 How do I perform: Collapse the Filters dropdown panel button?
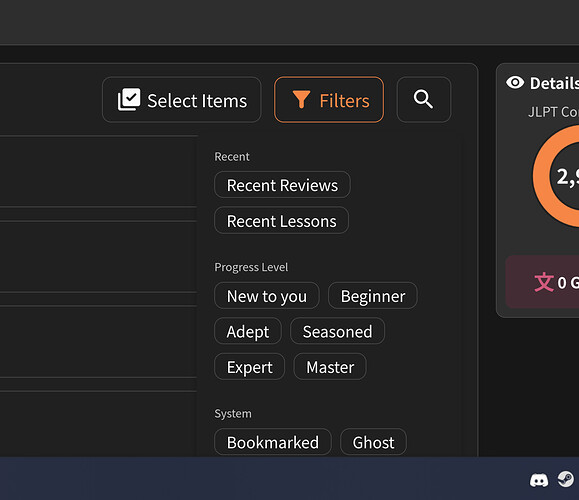click(x=329, y=100)
